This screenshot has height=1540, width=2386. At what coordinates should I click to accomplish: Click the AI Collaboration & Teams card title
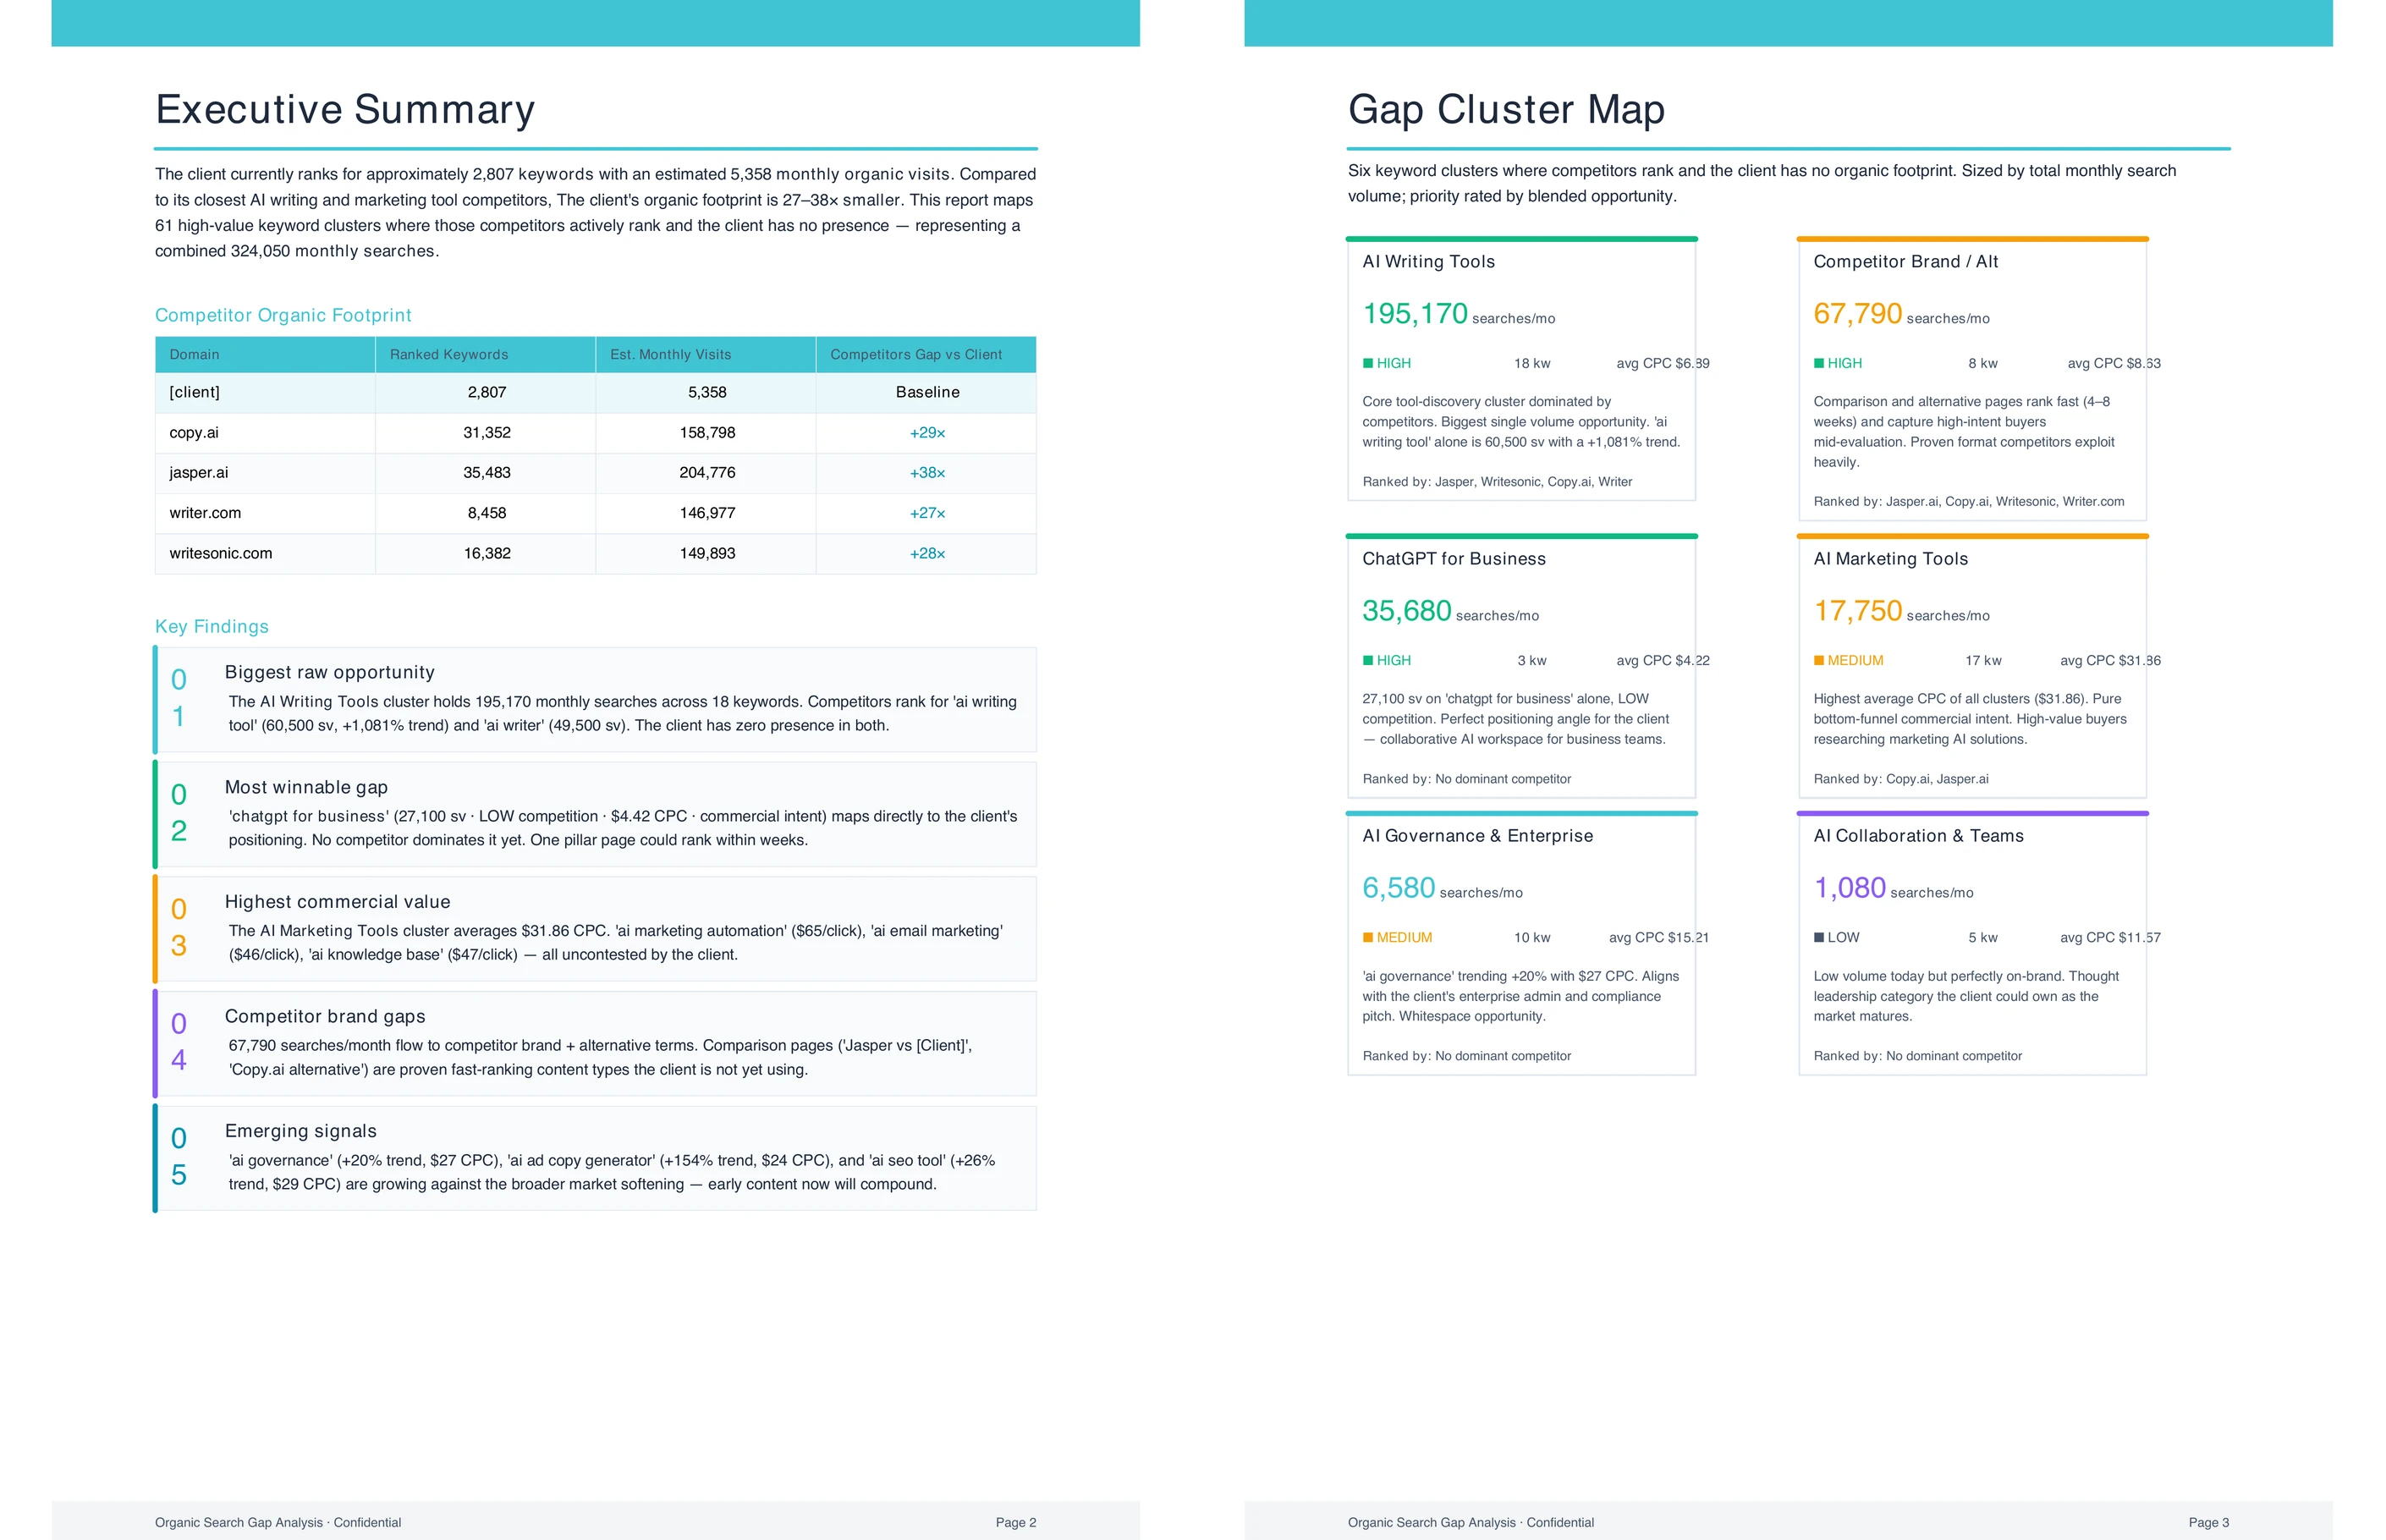(x=1917, y=836)
